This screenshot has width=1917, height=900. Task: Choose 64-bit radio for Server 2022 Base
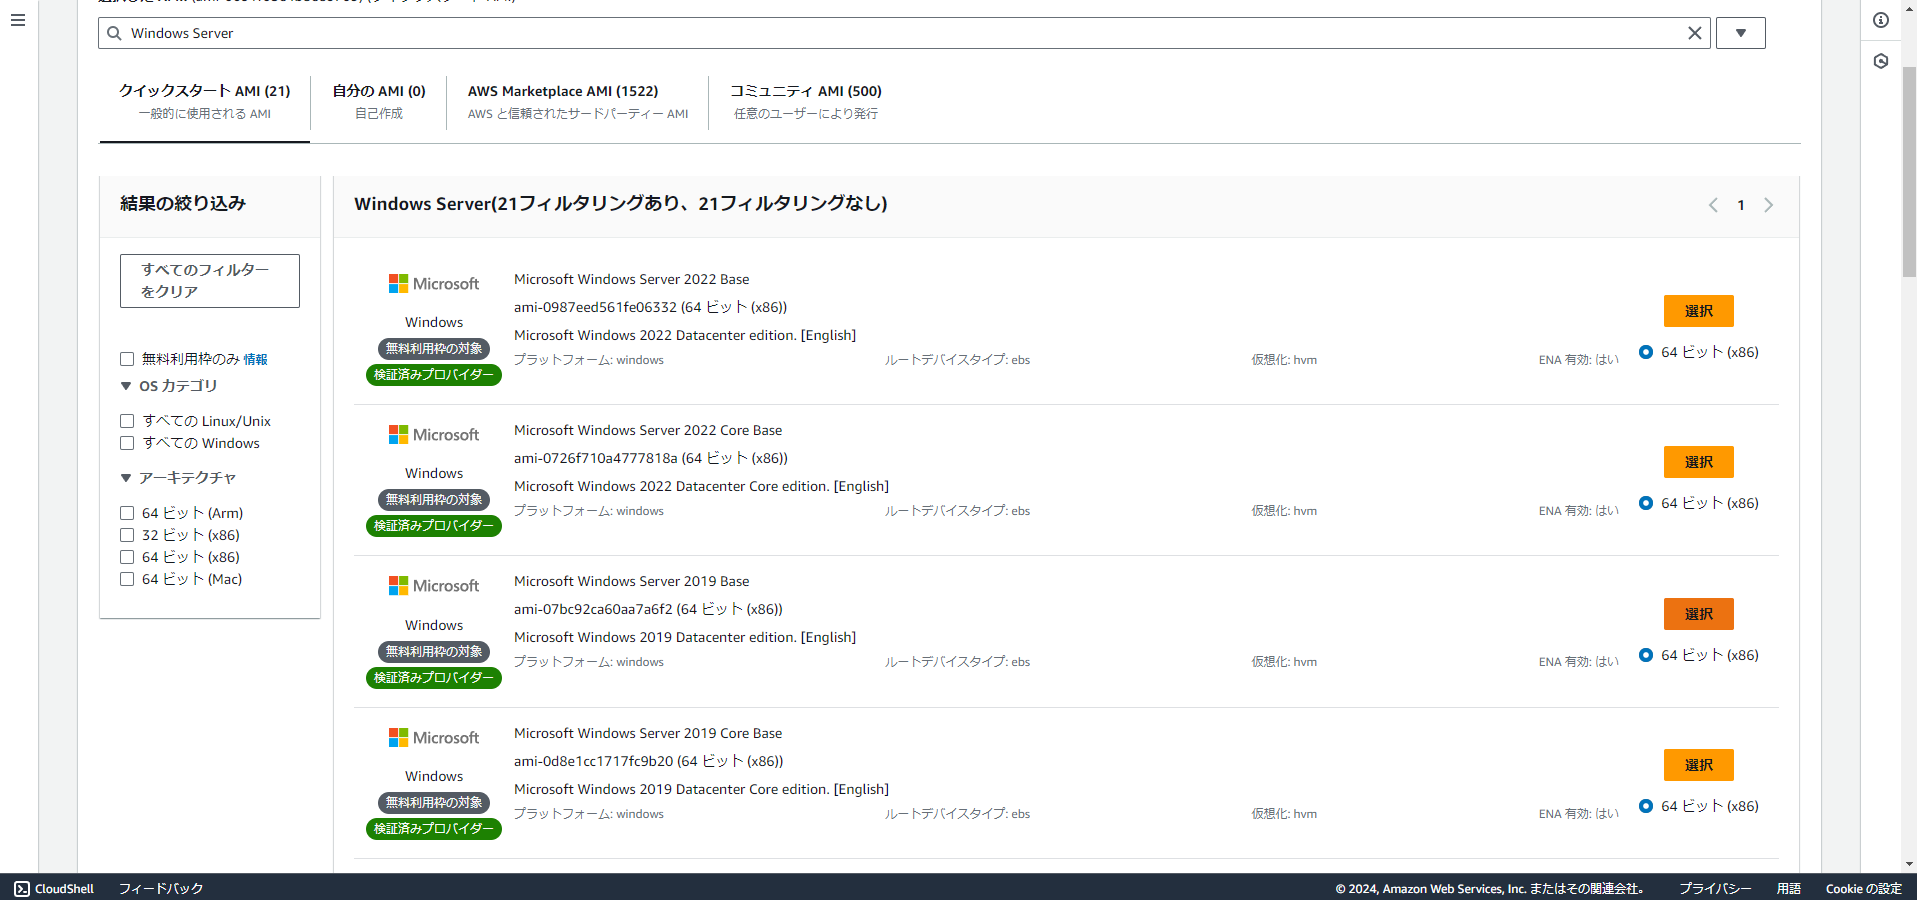point(1646,352)
